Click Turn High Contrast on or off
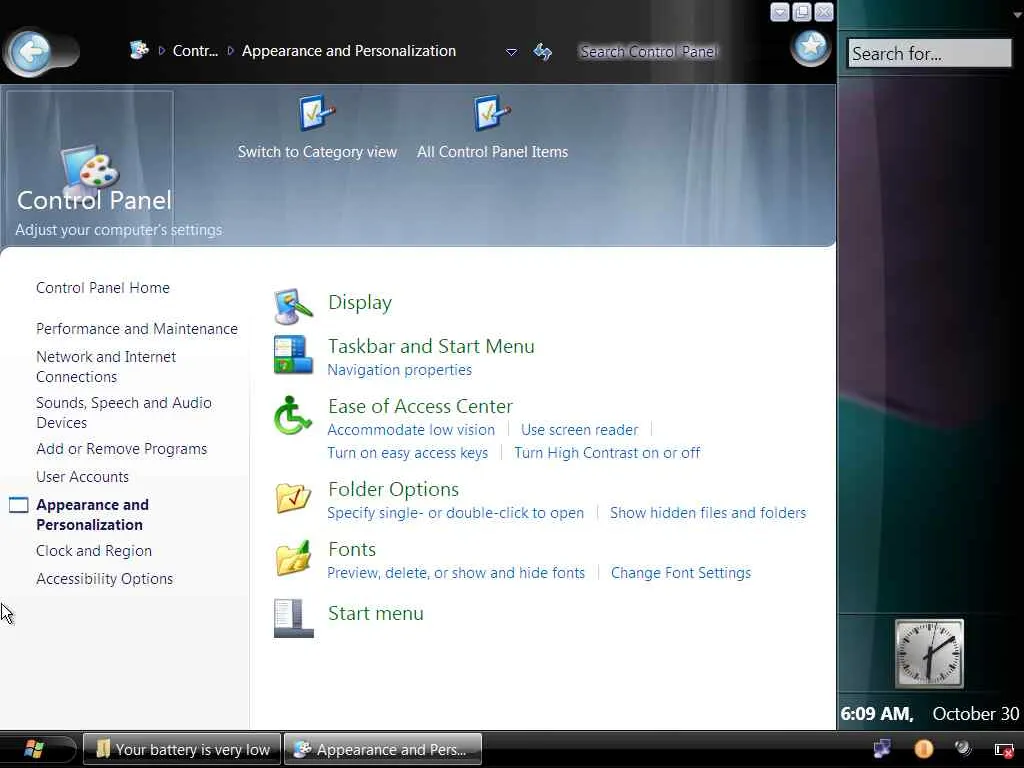 tap(607, 453)
